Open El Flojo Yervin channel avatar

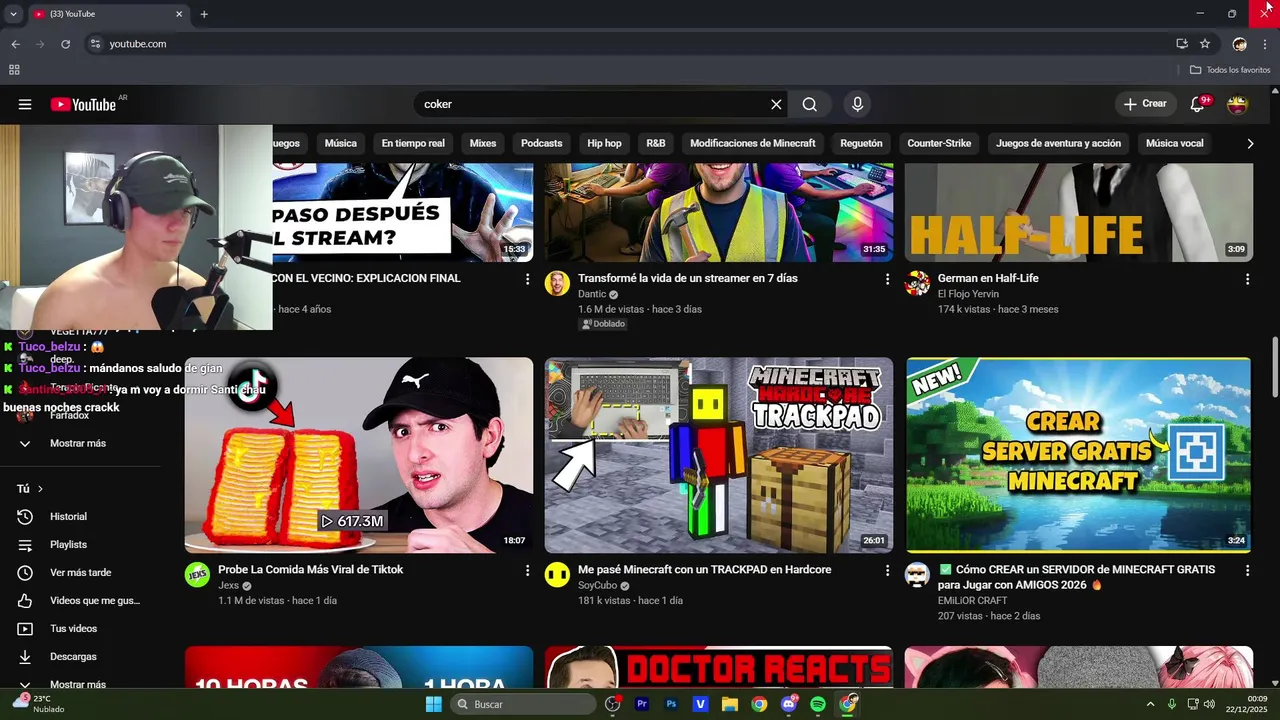(x=917, y=283)
